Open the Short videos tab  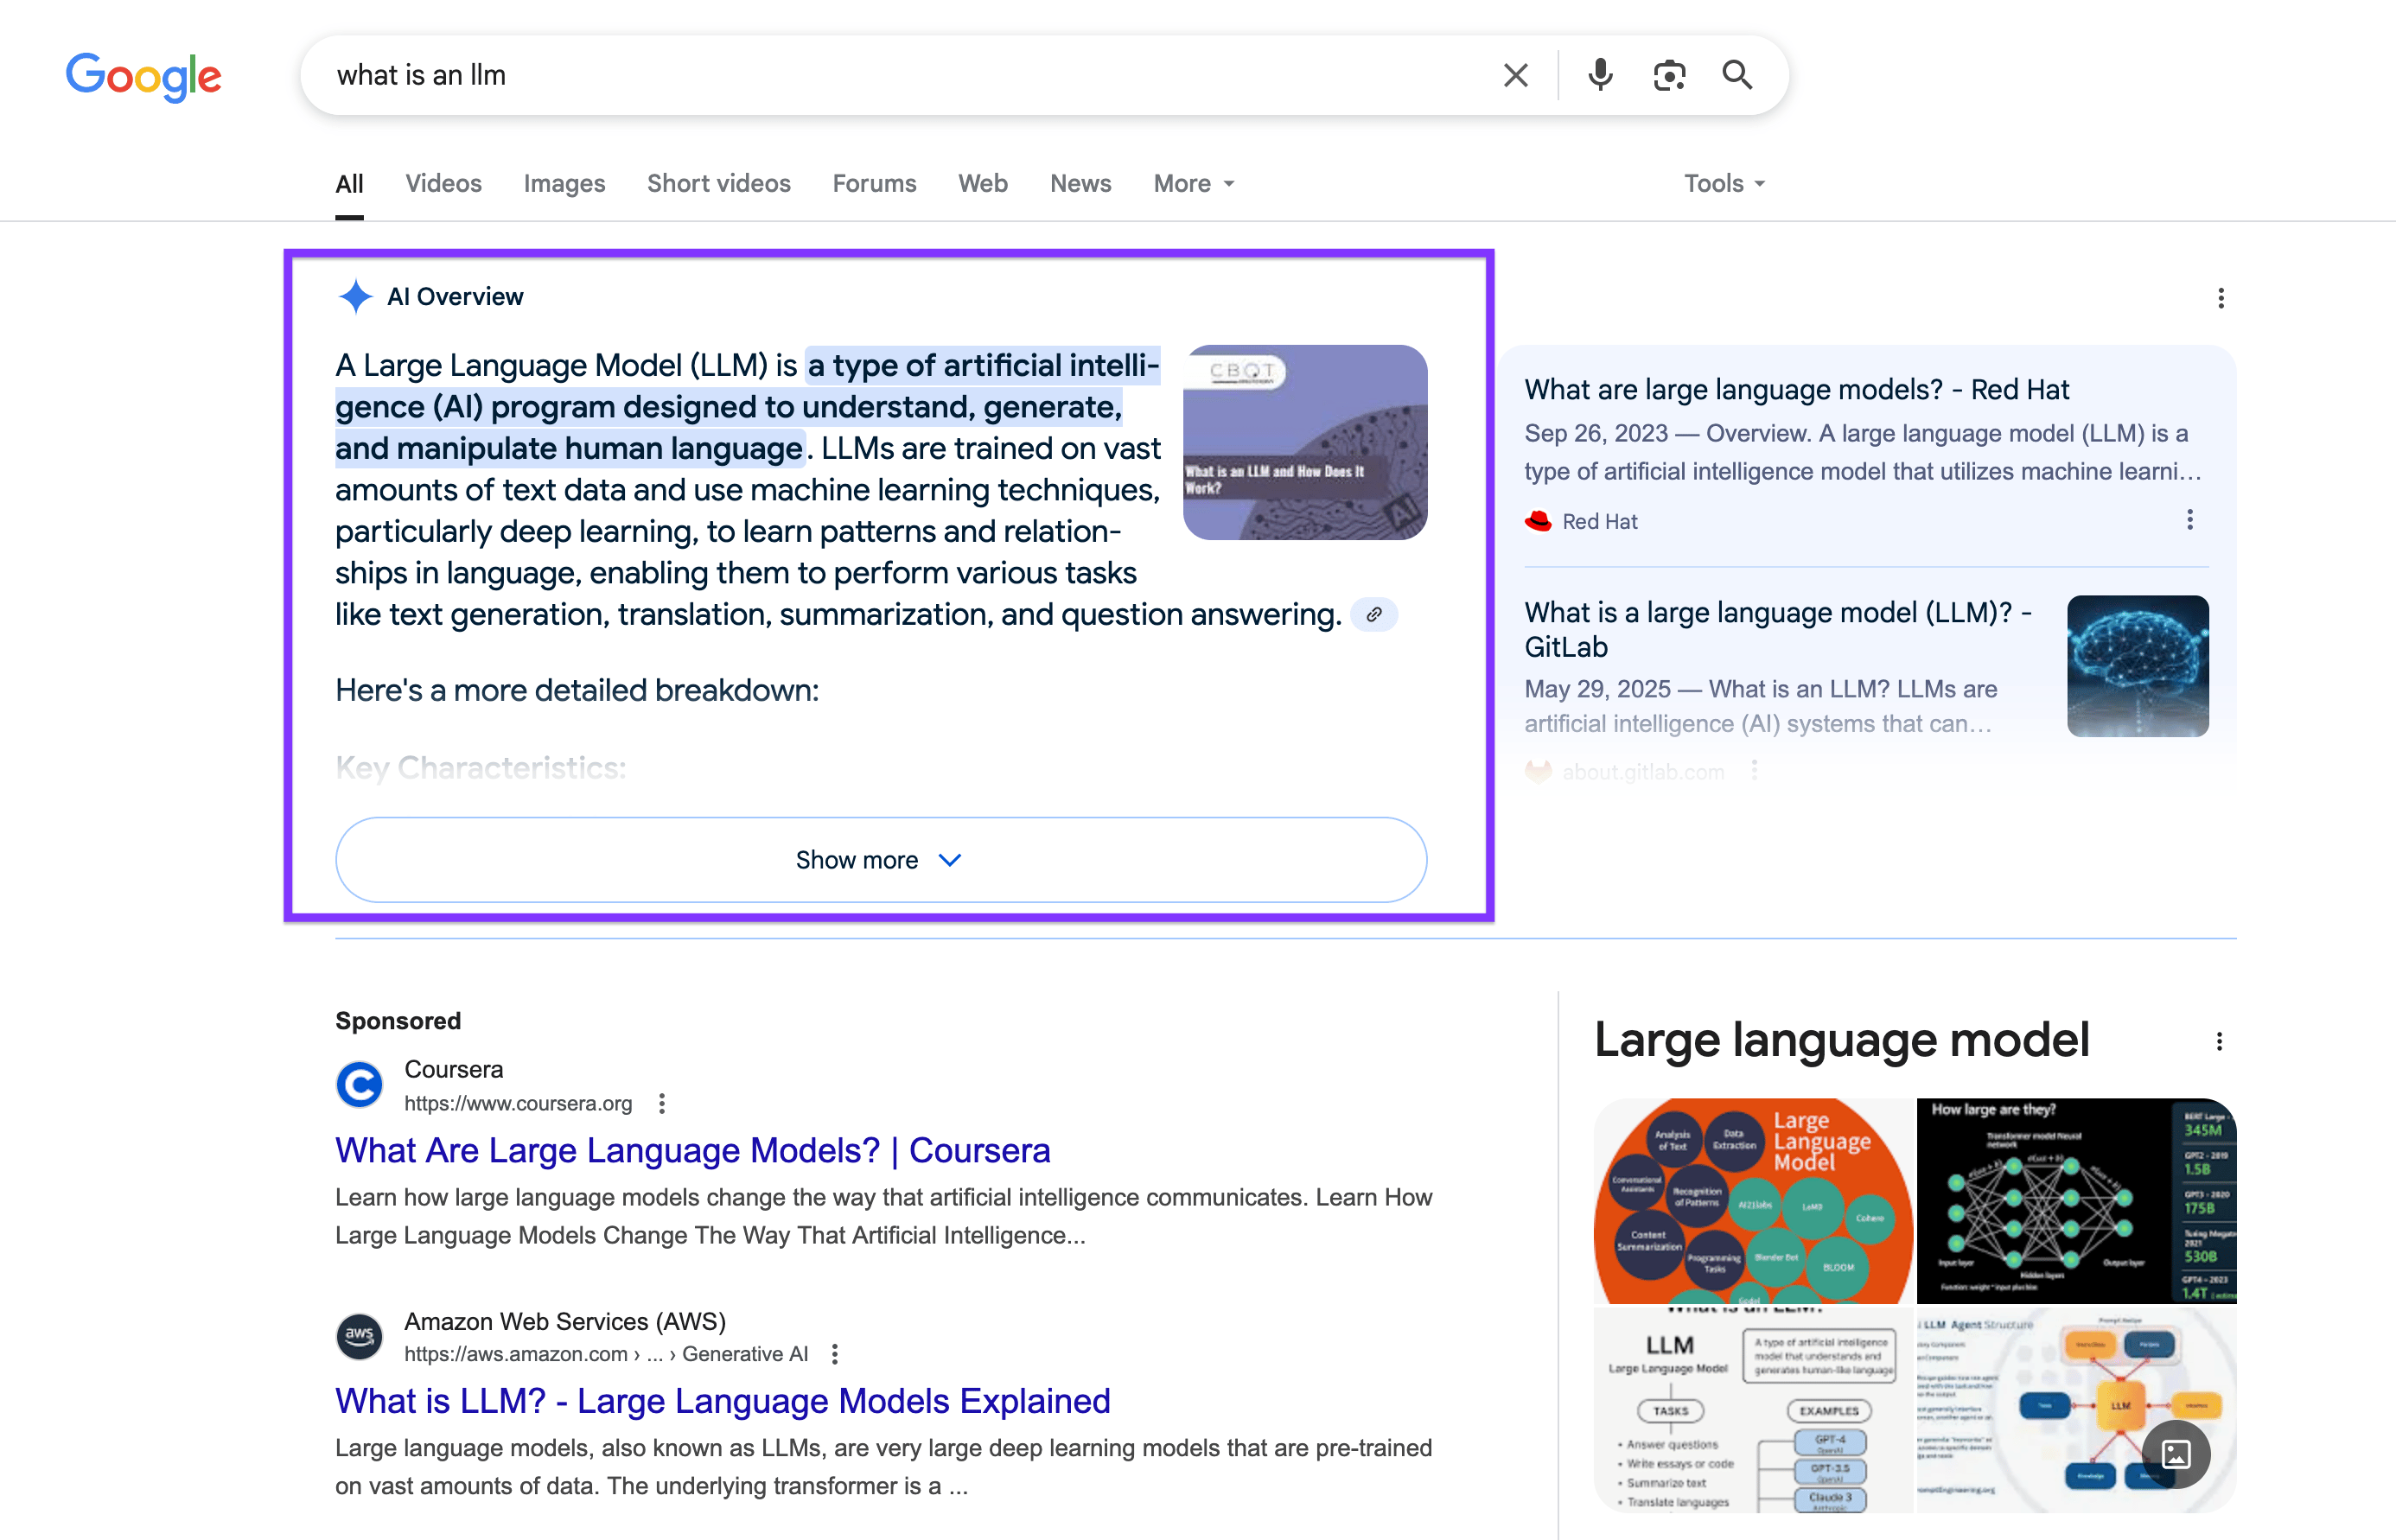click(718, 183)
